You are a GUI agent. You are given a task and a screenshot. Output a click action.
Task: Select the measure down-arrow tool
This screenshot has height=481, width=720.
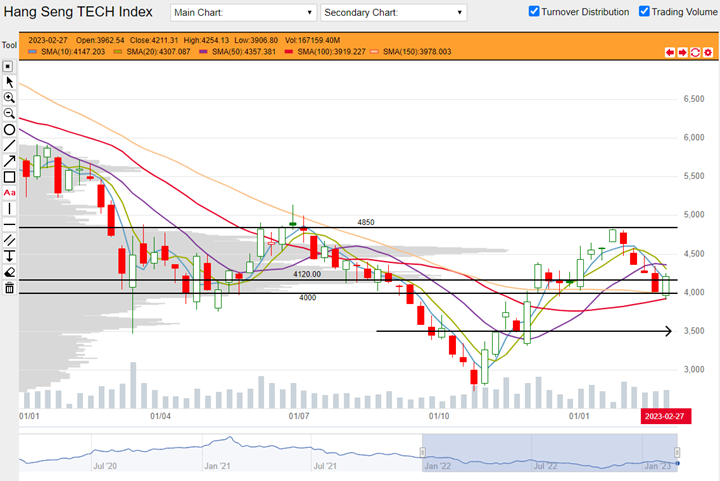click(9, 256)
